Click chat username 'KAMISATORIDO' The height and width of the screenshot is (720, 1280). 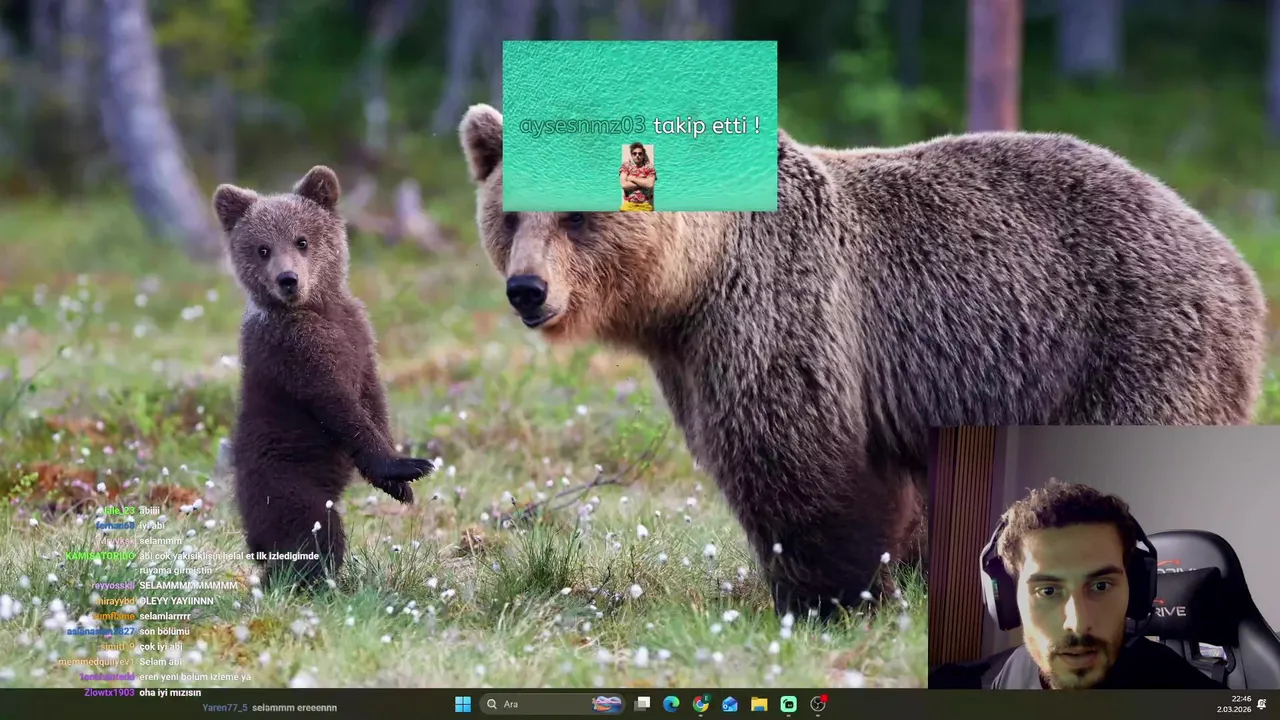click(100, 556)
